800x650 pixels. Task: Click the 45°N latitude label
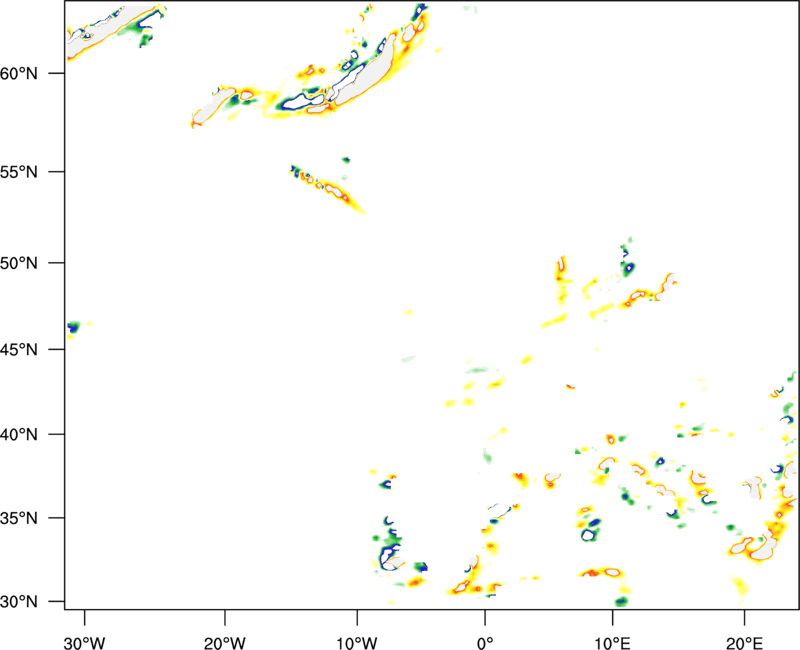tap(19, 349)
